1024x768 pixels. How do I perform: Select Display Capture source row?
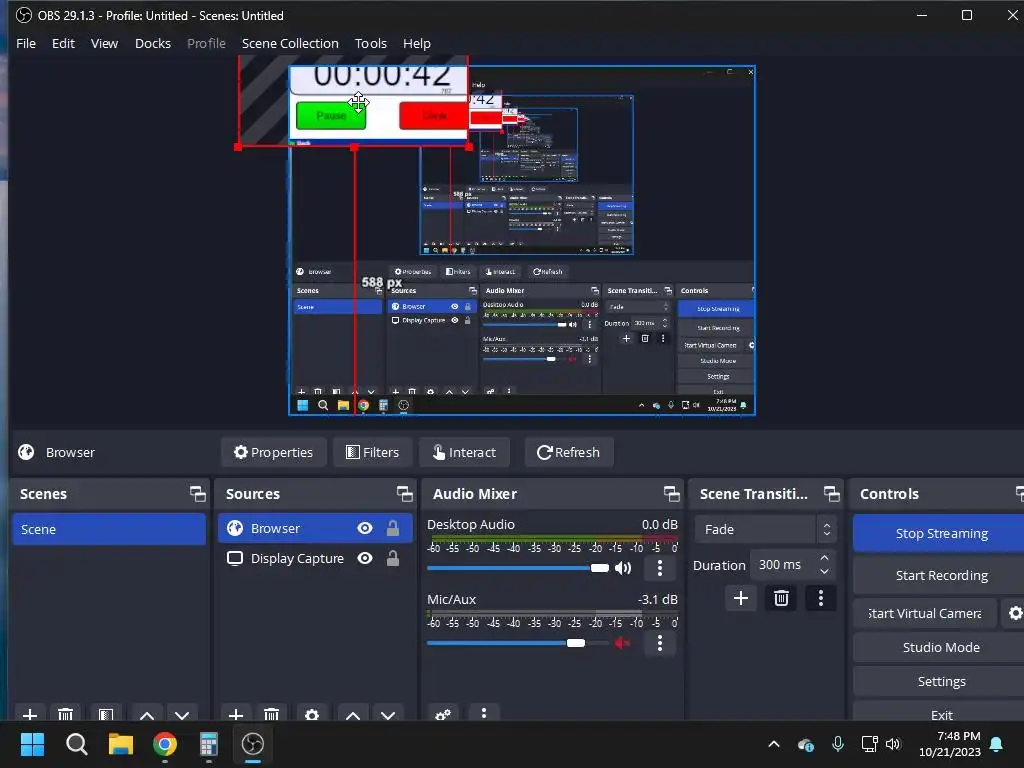[x=315, y=558]
